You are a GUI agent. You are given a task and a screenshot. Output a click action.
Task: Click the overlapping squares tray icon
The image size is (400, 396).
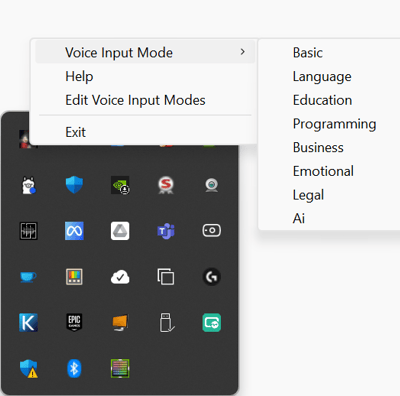[x=166, y=277]
